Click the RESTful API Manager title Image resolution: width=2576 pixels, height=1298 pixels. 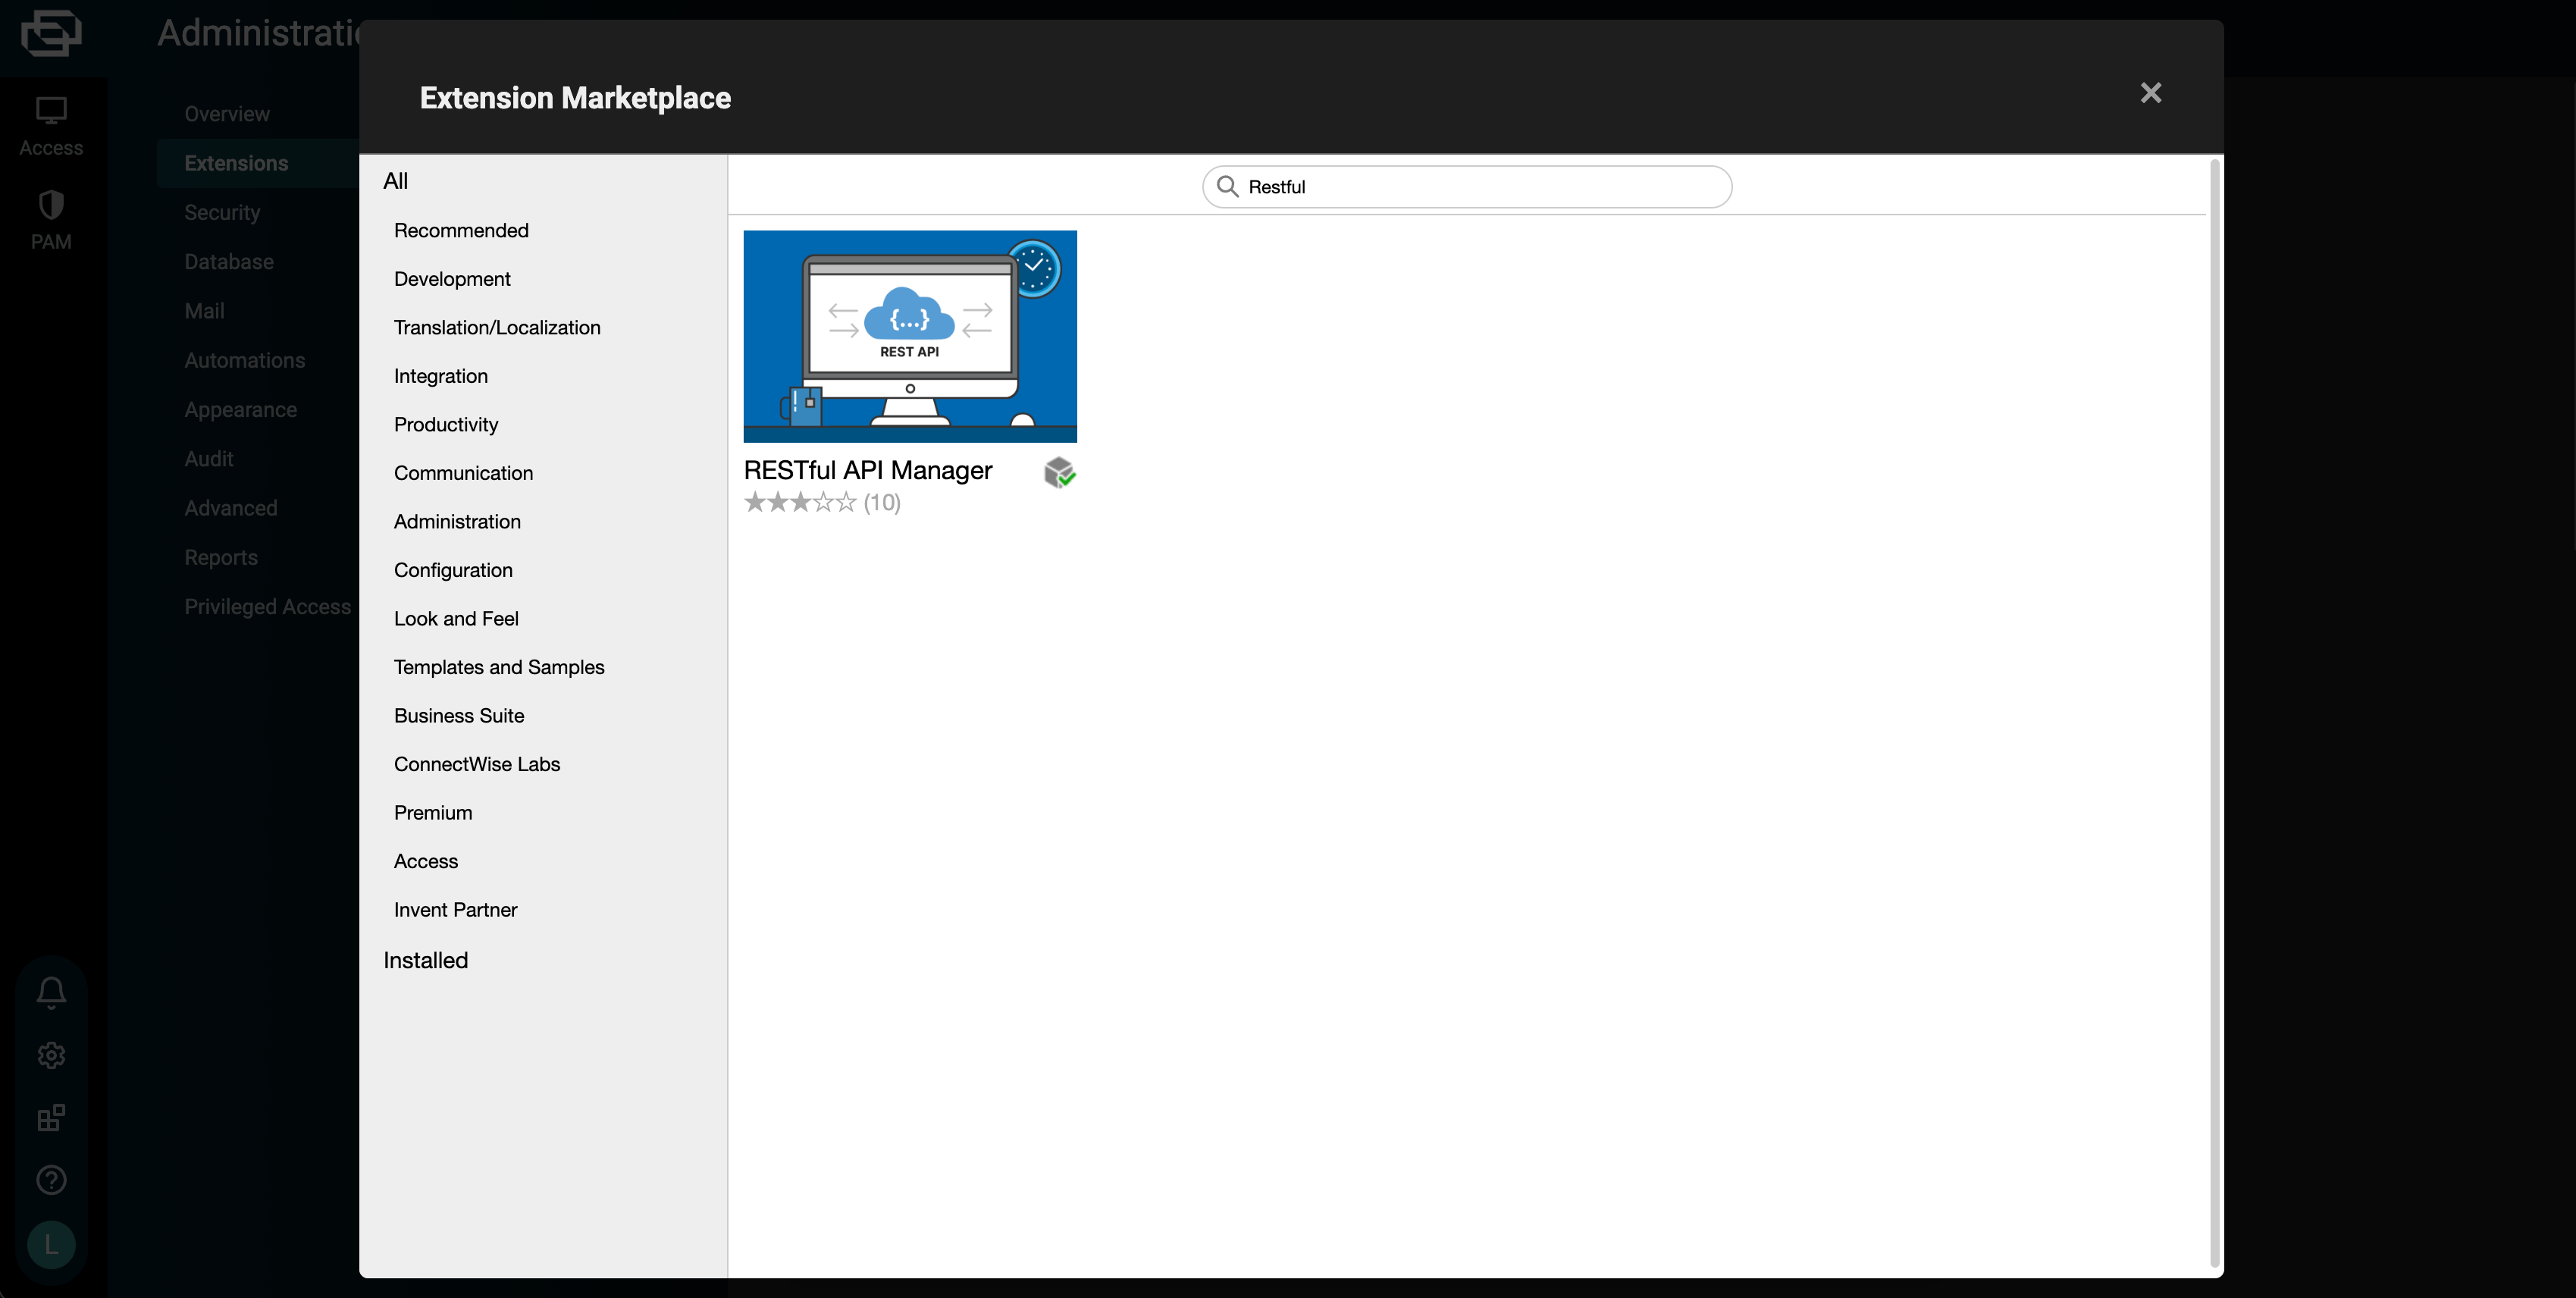[867, 470]
